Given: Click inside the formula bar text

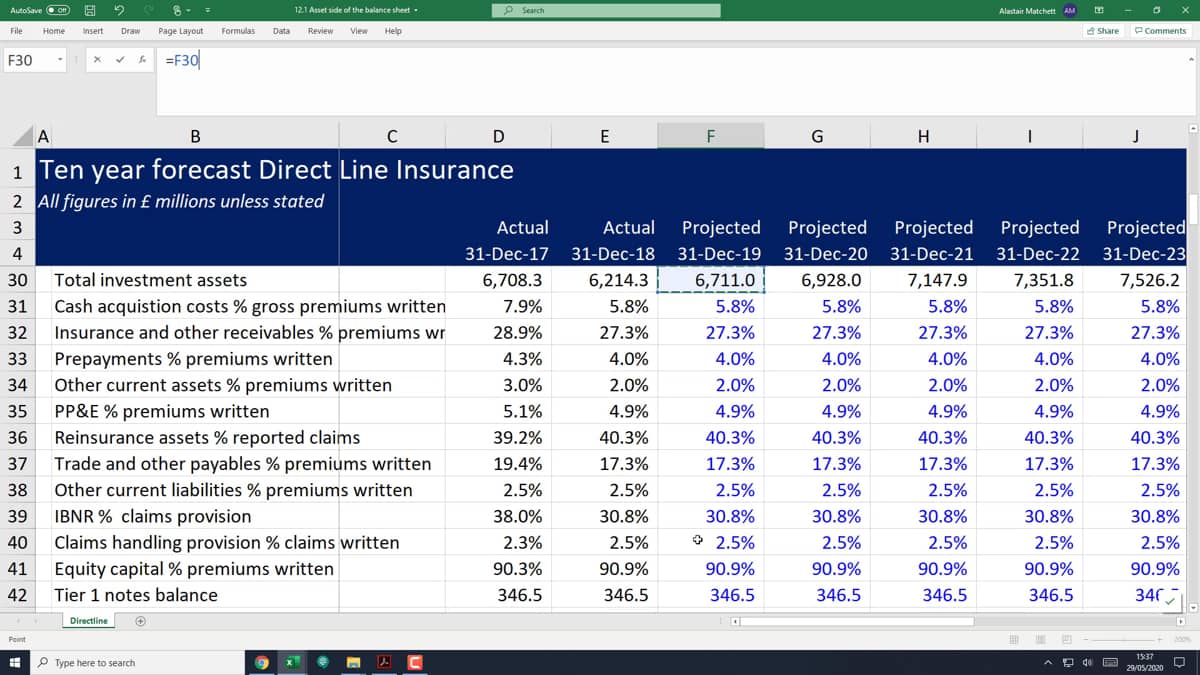Looking at the screenshot, I should click(181, 60).
